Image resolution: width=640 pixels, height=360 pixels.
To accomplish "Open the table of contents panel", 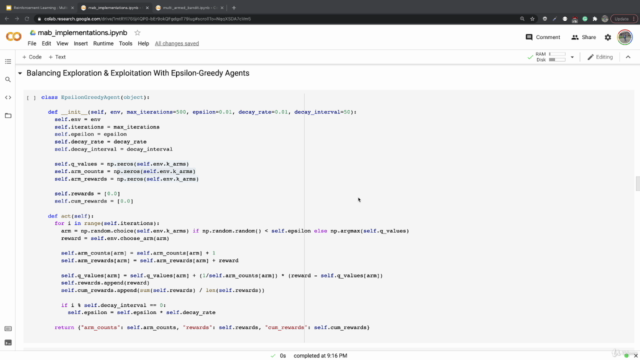I will coord(8,62).
